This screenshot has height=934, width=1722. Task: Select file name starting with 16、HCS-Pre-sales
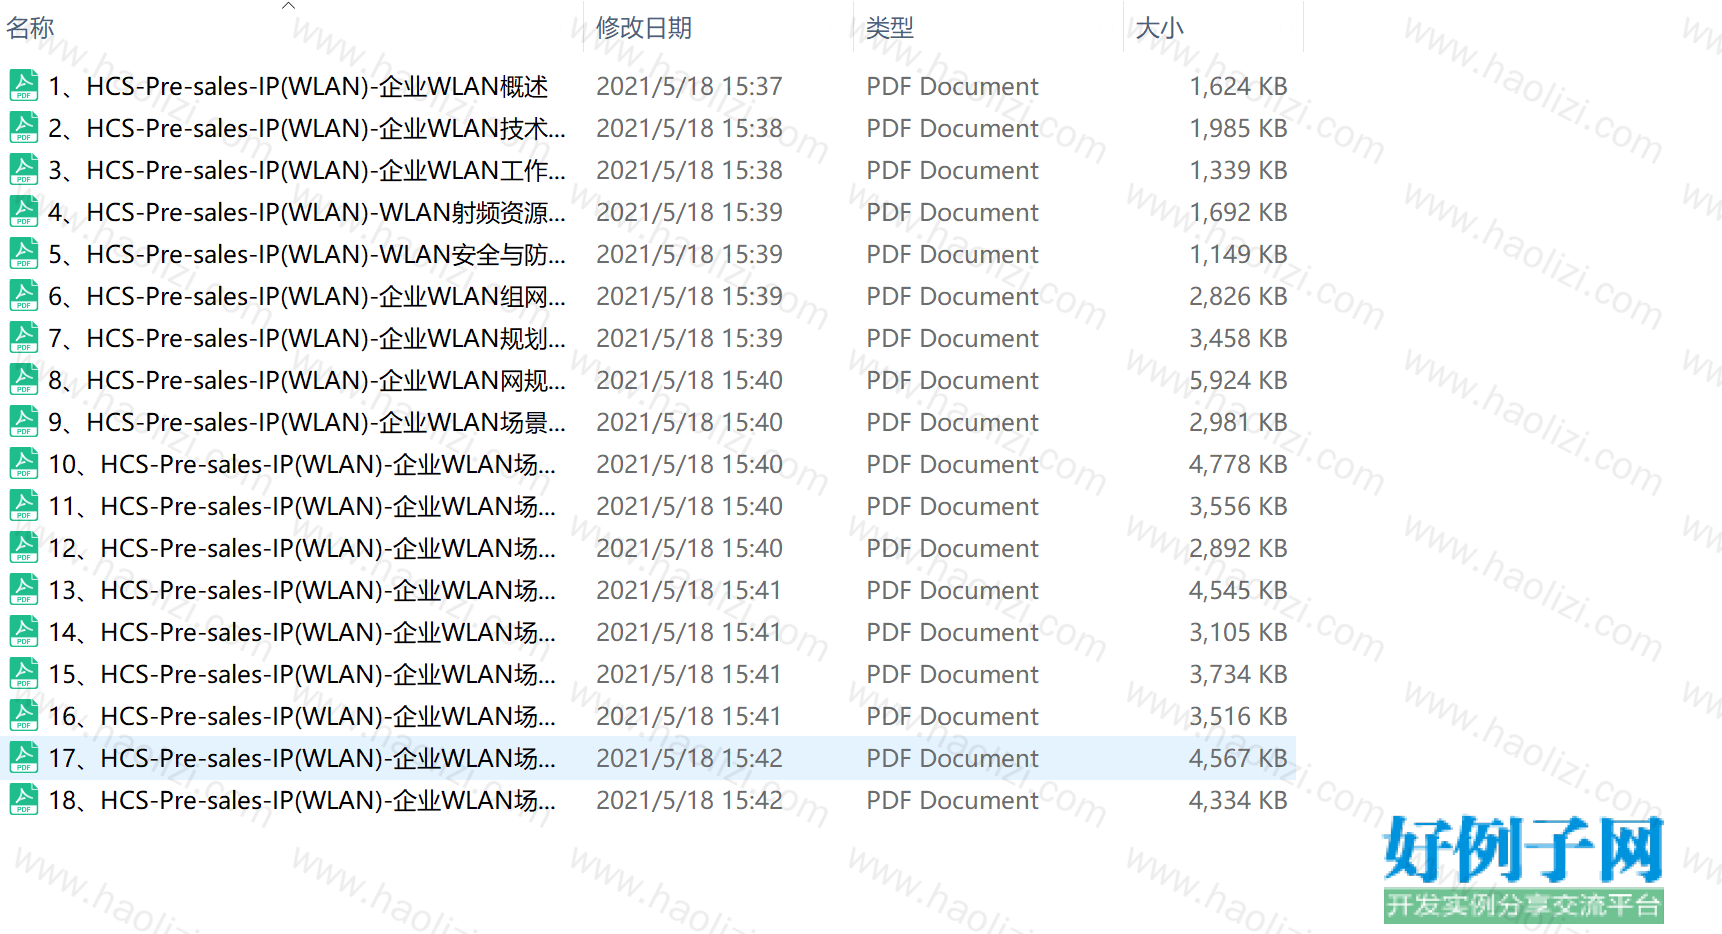click(x=302, y=717)
